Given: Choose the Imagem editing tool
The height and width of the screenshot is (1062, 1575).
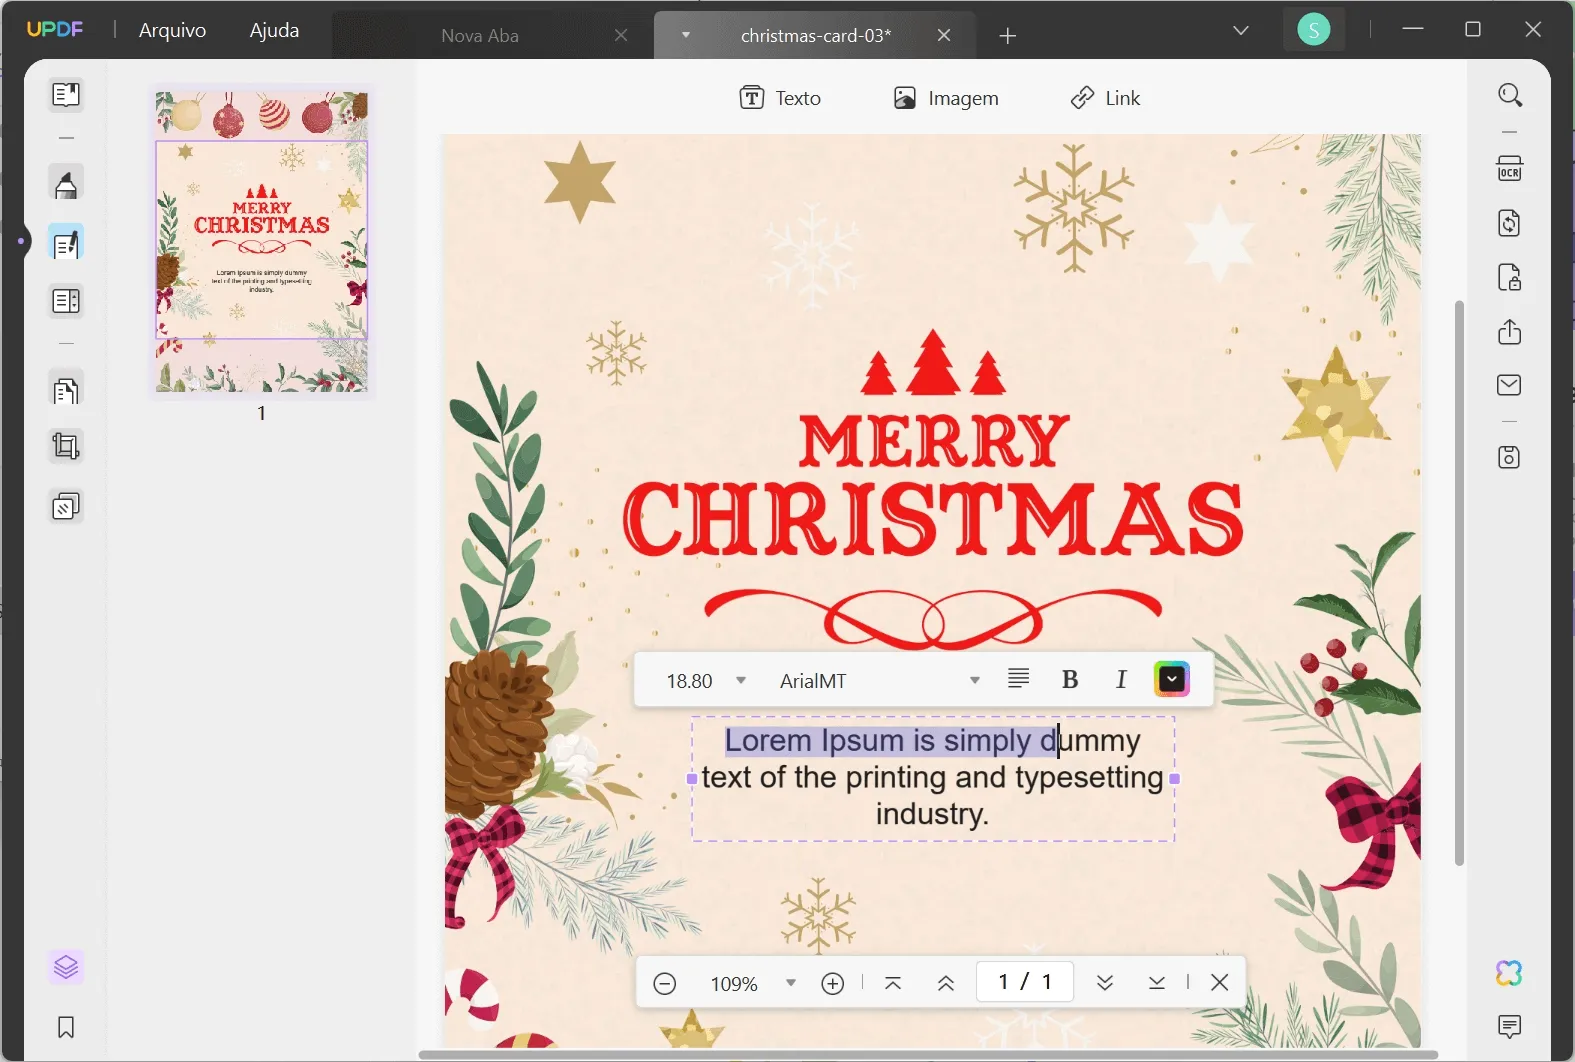Looking at the screenshot, I should 946,98.
